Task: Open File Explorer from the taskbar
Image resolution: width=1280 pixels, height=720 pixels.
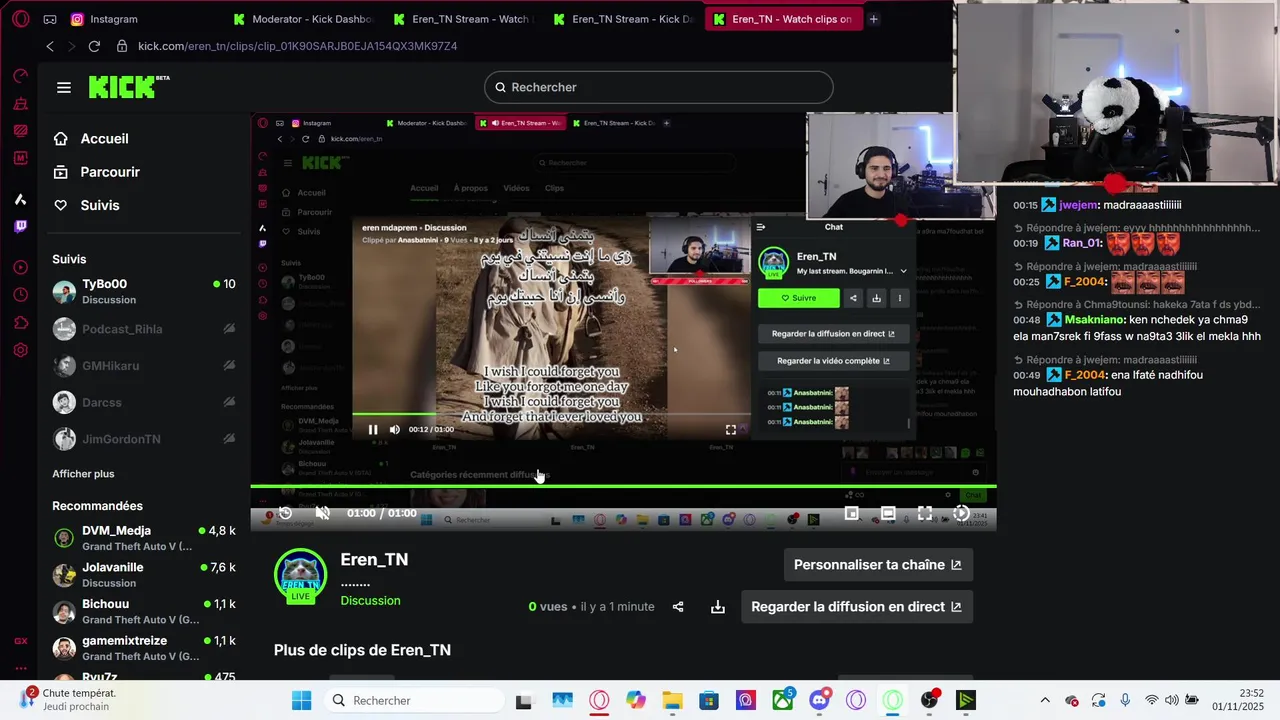Action: [x=672, y=701]
